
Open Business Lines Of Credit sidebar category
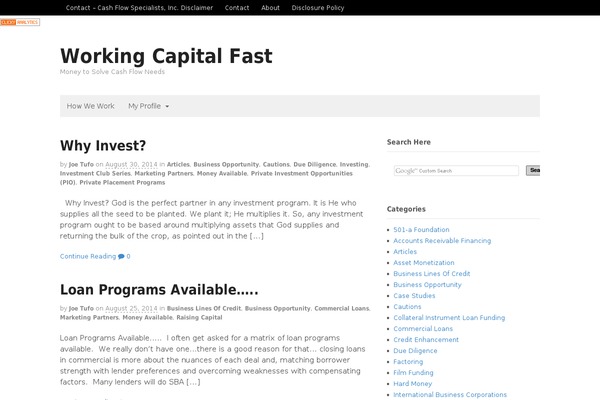(x=432, y=274)
